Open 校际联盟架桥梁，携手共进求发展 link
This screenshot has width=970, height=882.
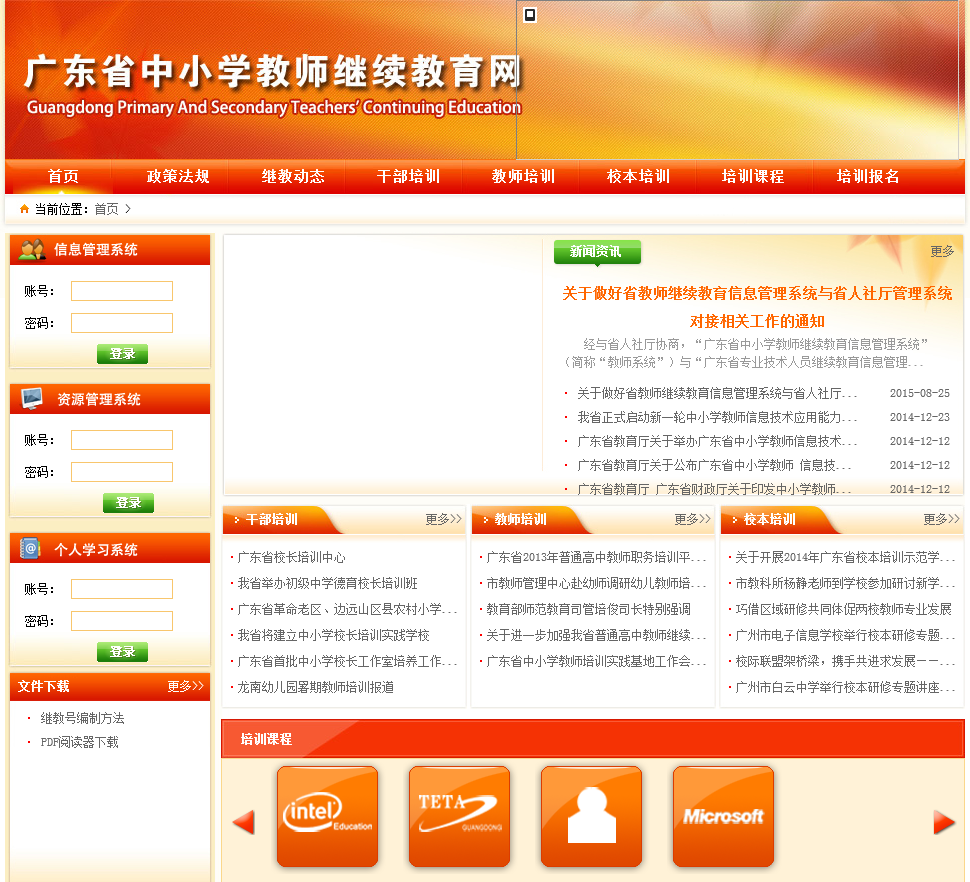pos(845,661)
